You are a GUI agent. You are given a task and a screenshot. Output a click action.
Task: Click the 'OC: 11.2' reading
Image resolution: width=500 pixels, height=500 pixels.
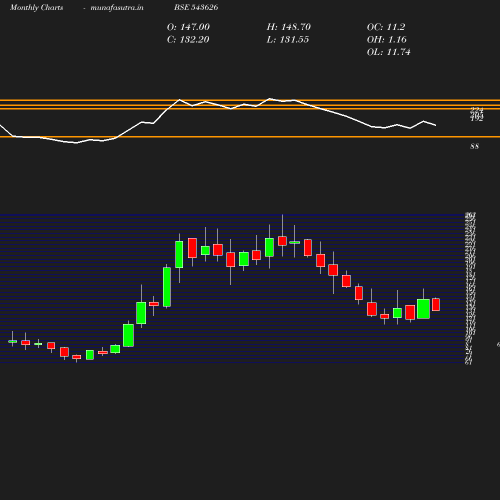tap(386, 27)
